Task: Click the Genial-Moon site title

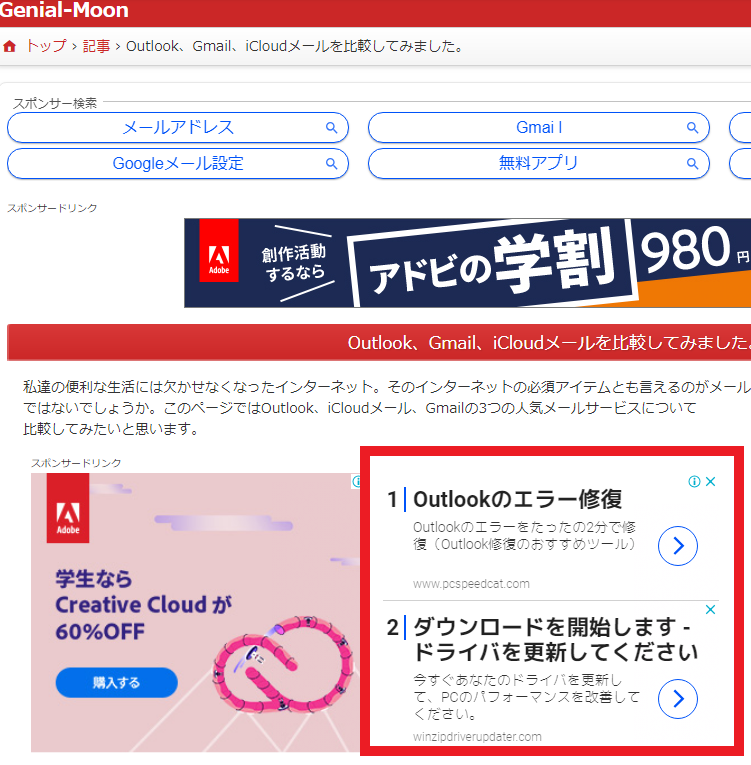Action: point(63,10)
